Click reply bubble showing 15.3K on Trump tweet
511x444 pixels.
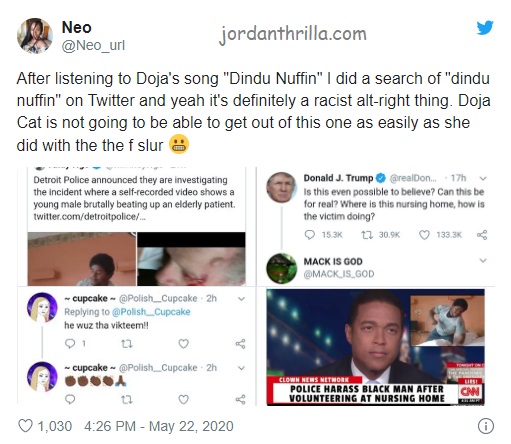310,235
